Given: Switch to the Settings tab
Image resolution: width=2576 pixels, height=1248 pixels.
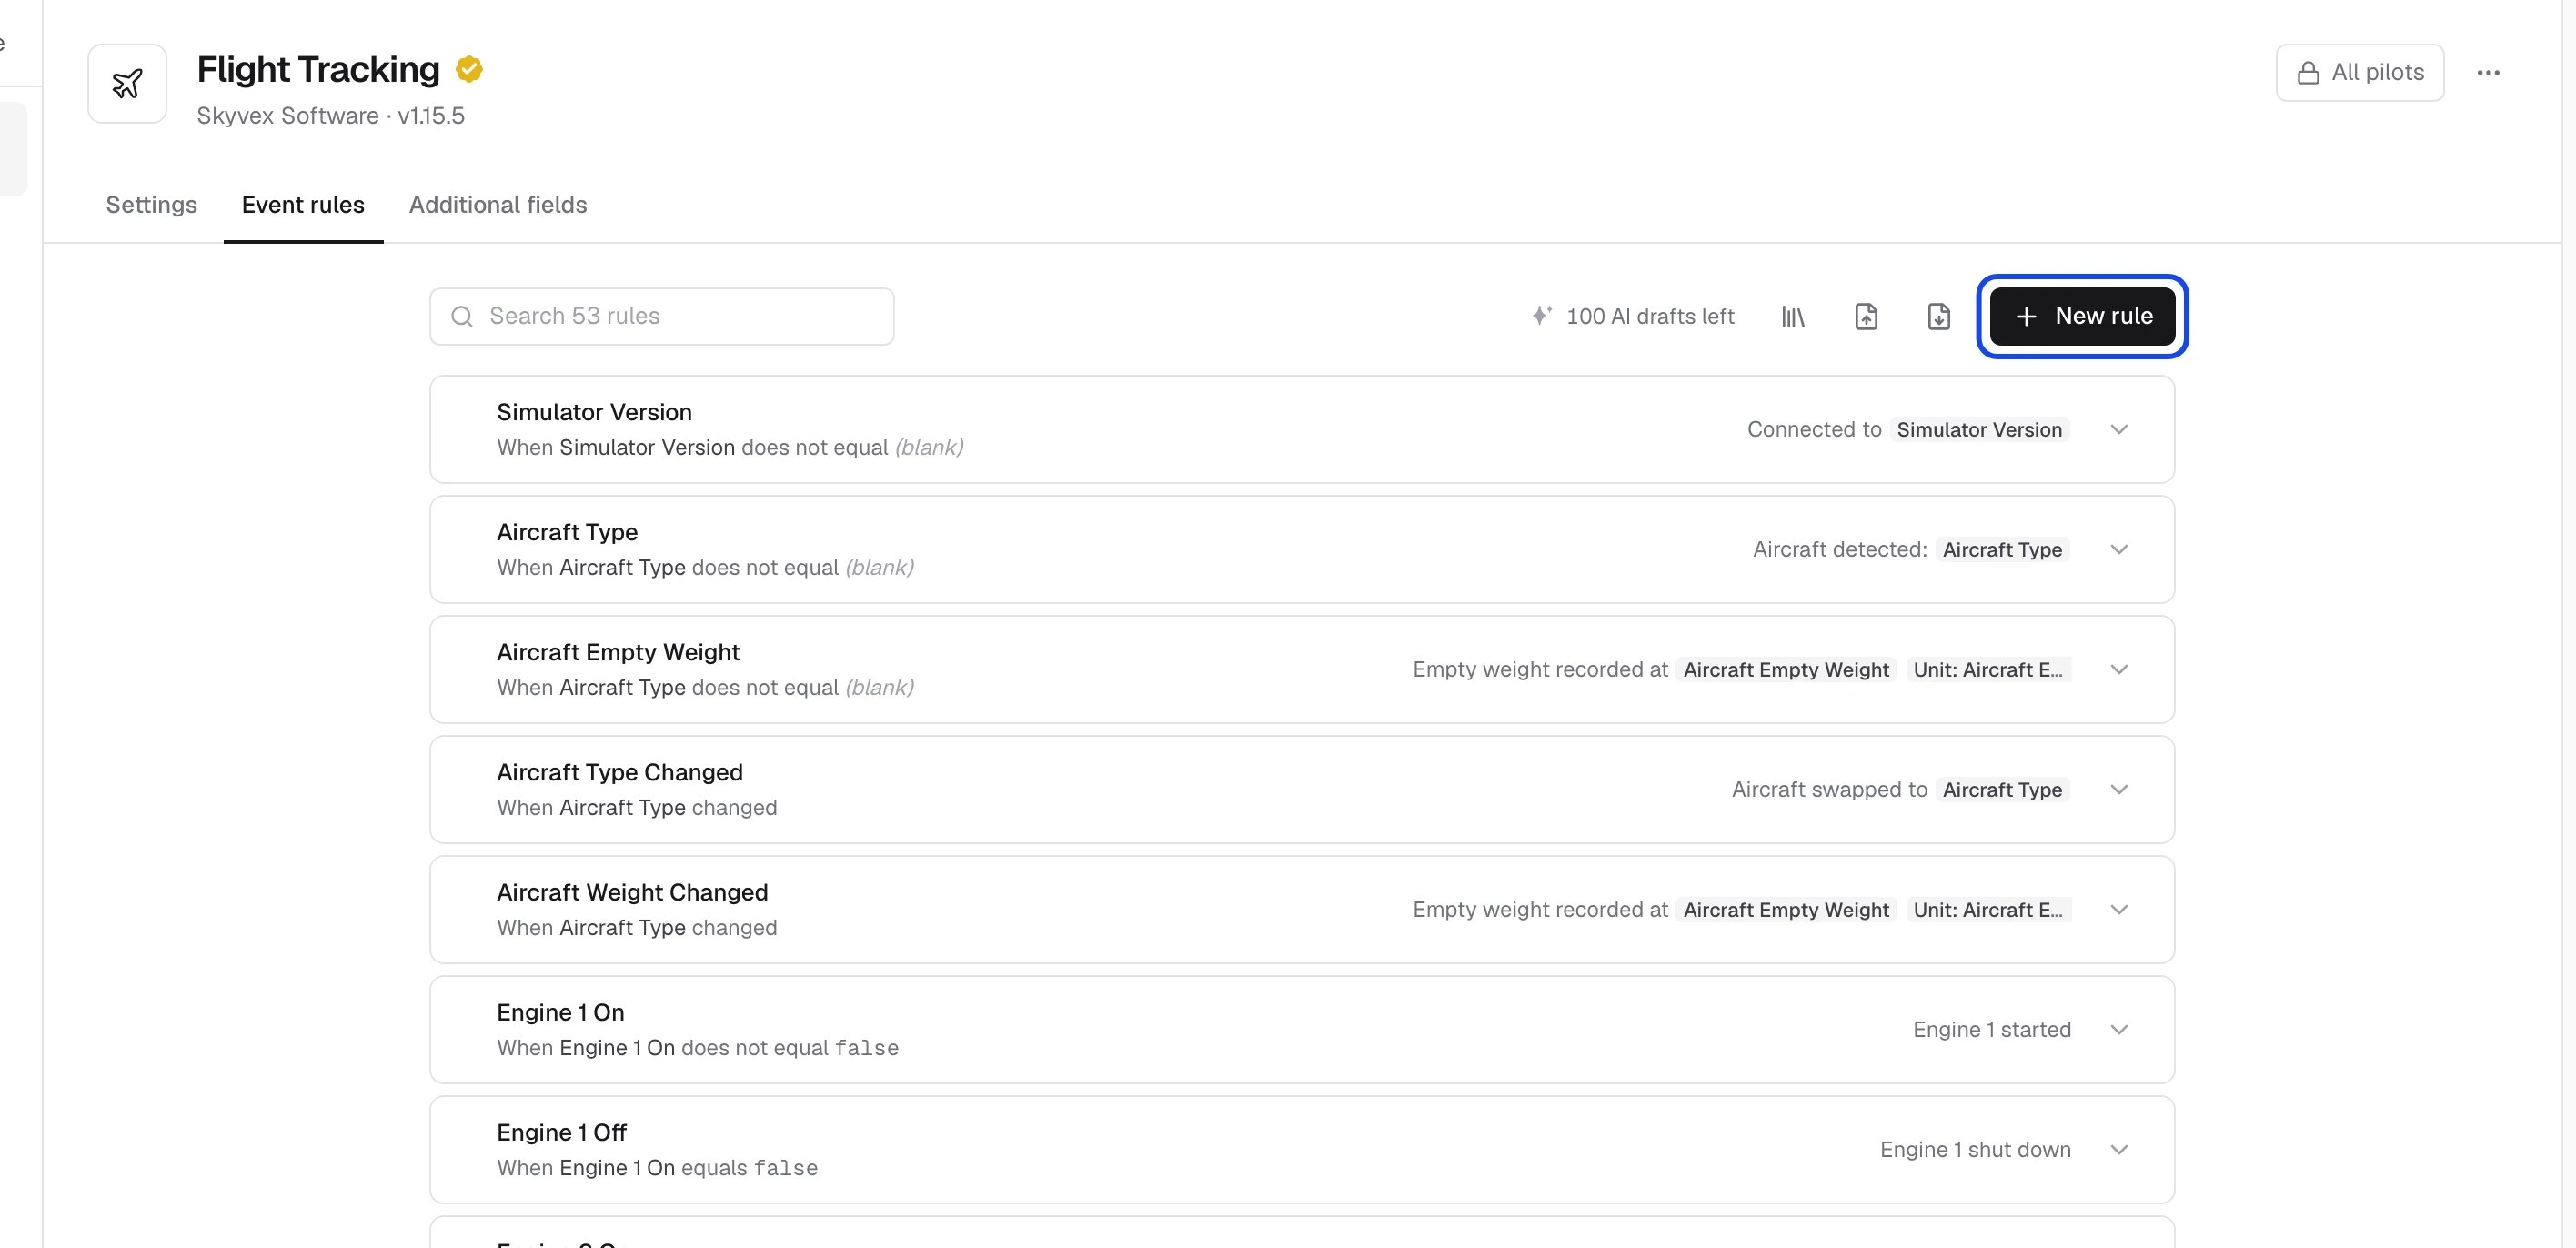Looking at the screenshot, I should click(x=152, y=205).
